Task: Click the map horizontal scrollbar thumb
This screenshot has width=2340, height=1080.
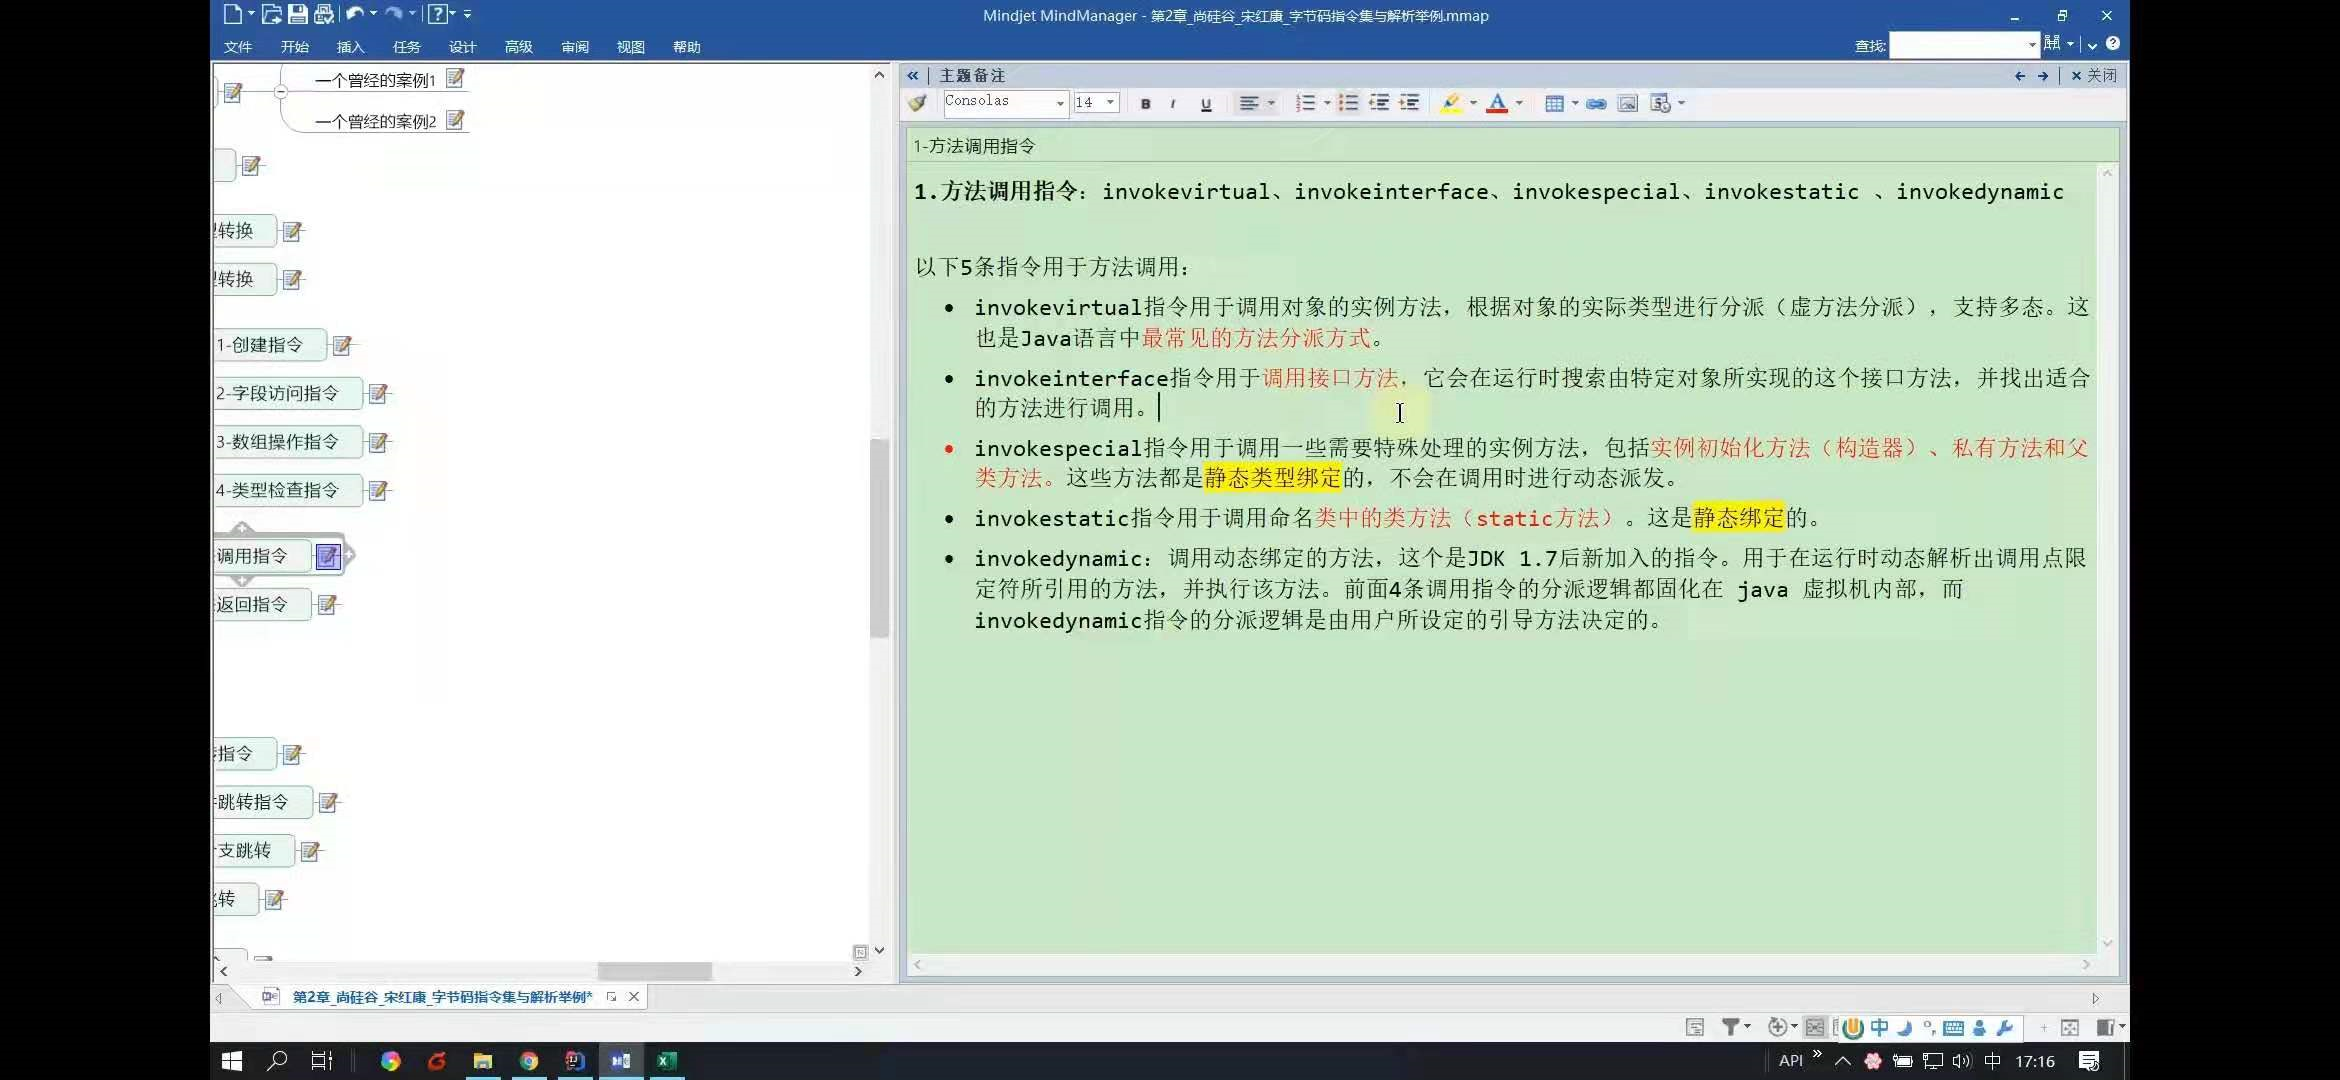Action: coord(654,971)
